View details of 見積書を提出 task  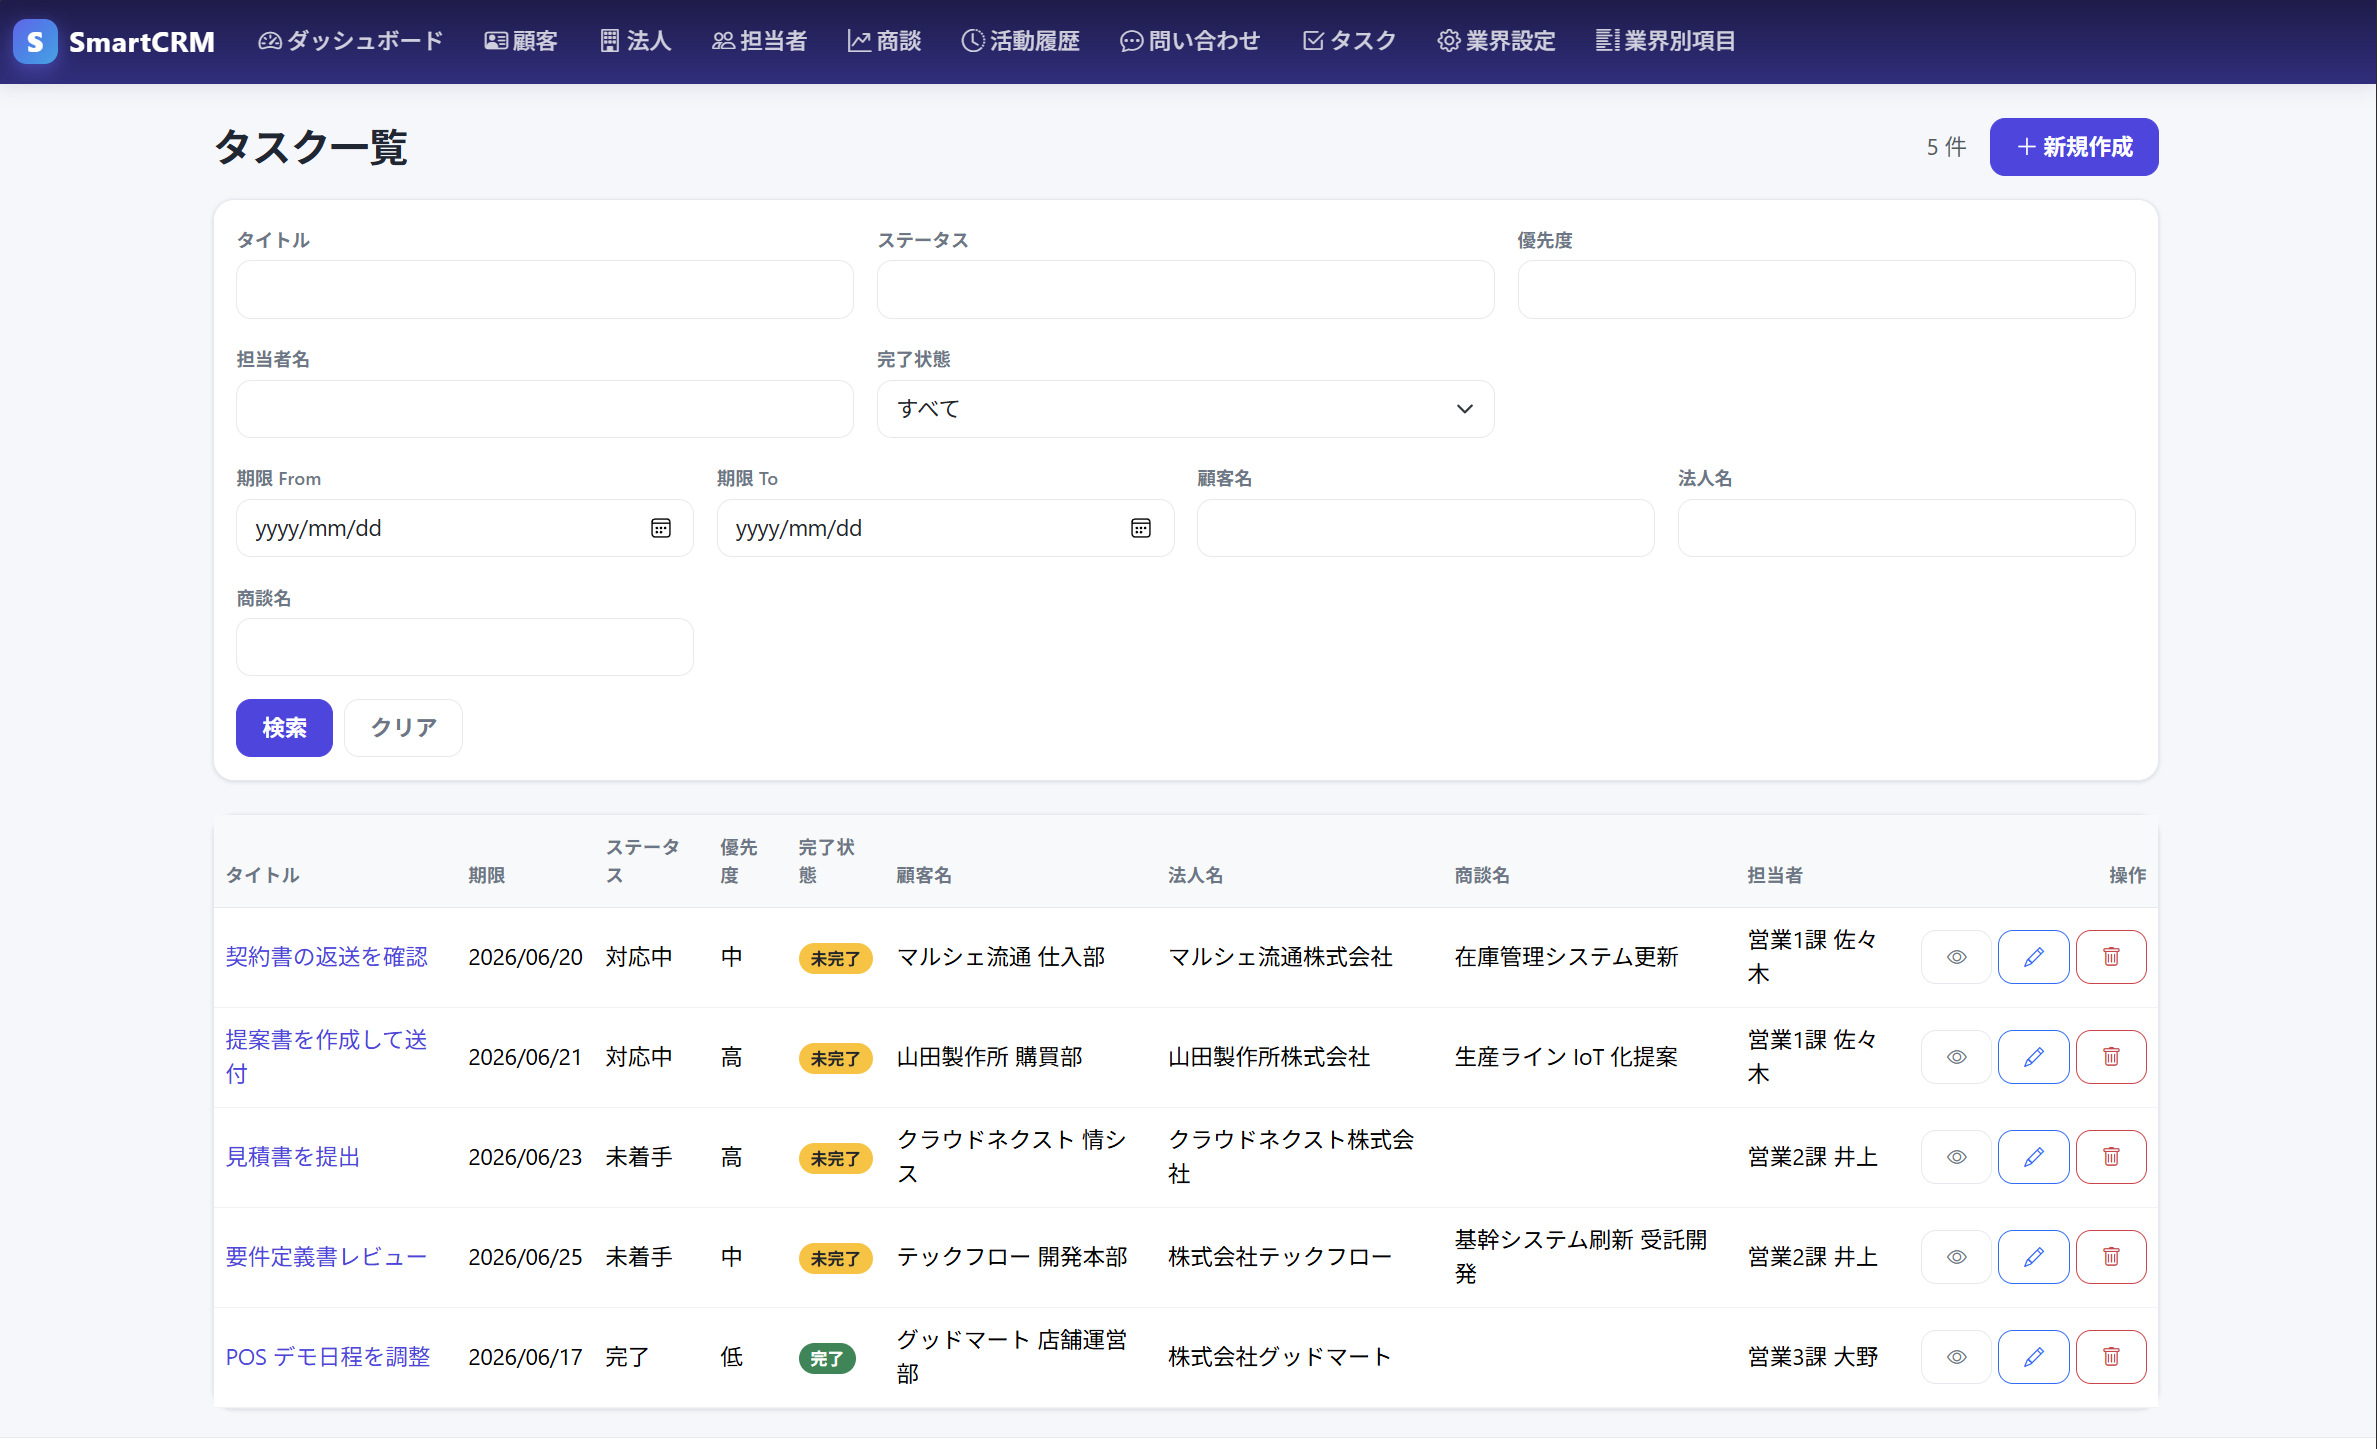pos(1956,1157)
